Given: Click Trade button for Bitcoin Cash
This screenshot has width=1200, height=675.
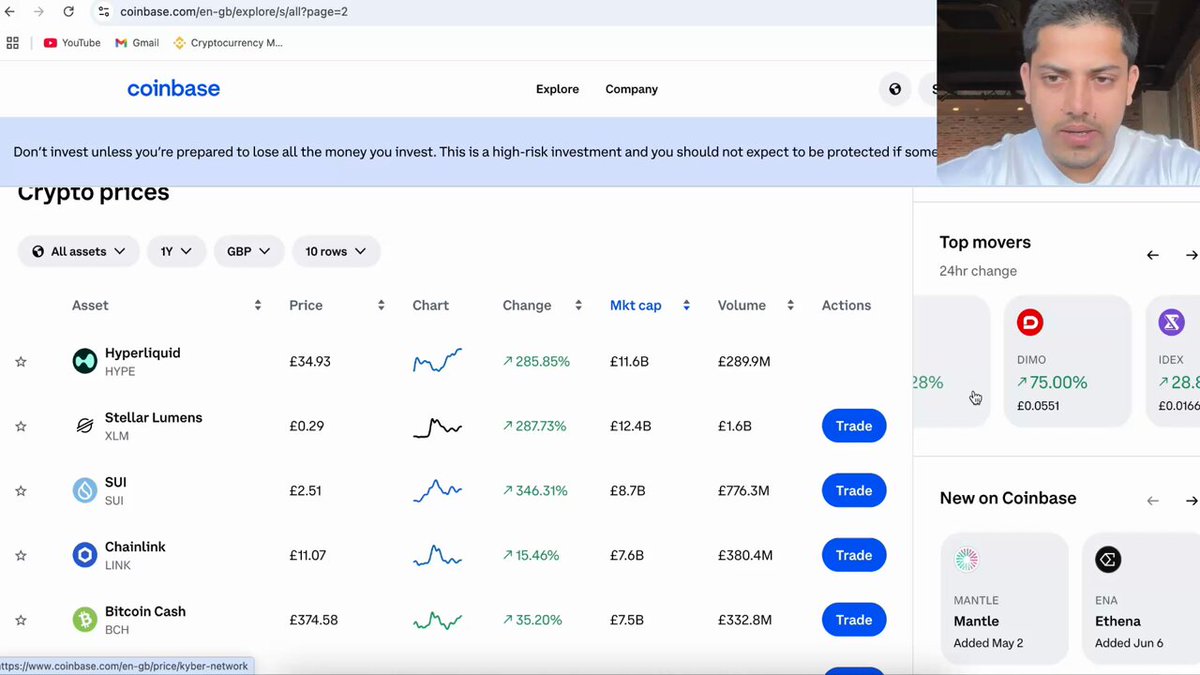Looking at the screenshot, I should click(854, 620).
